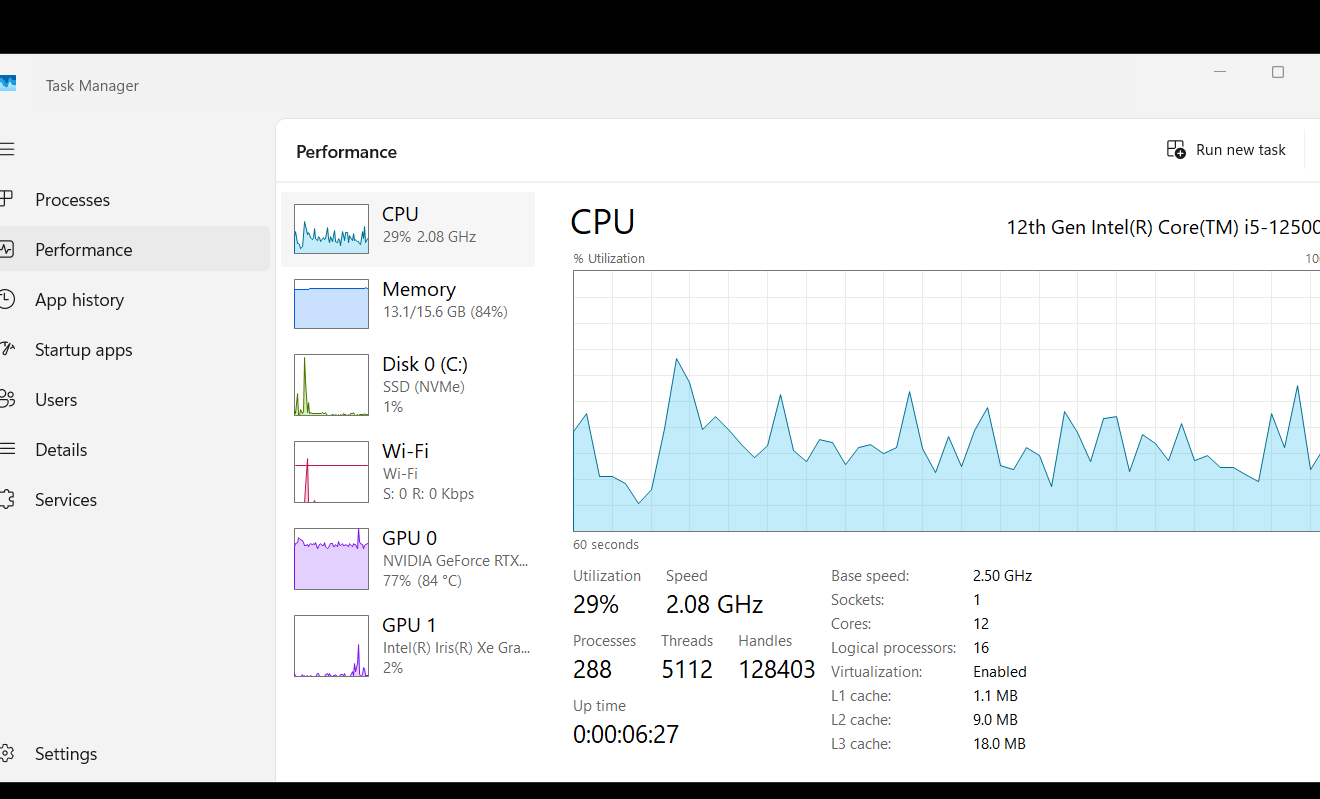Image resolution: width=1320 pixels, height=799 pixels.
Task: Click the App history clock icon
Action: pos(7,299)
